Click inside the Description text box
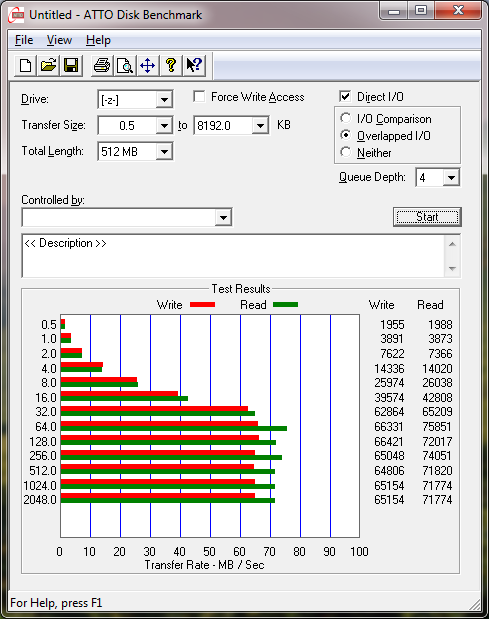The height and width of the screenshot is (619, 489). [234, 256]
